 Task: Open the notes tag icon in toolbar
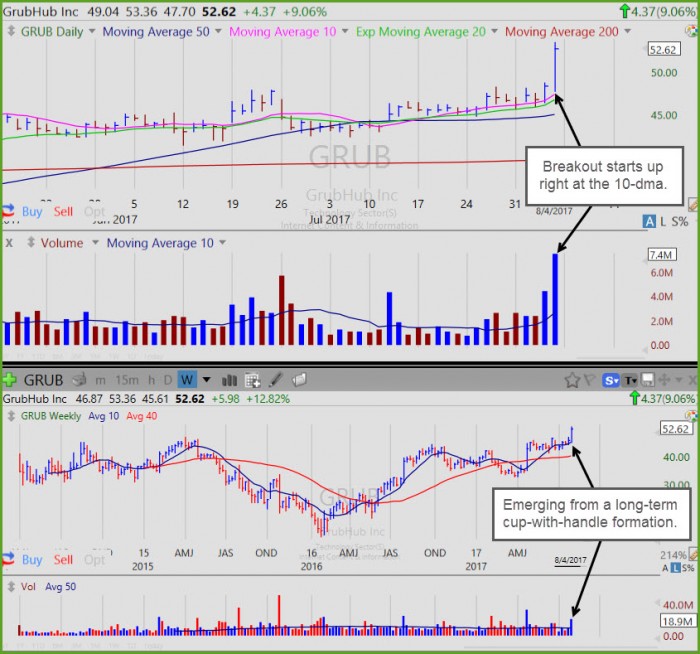299,380
